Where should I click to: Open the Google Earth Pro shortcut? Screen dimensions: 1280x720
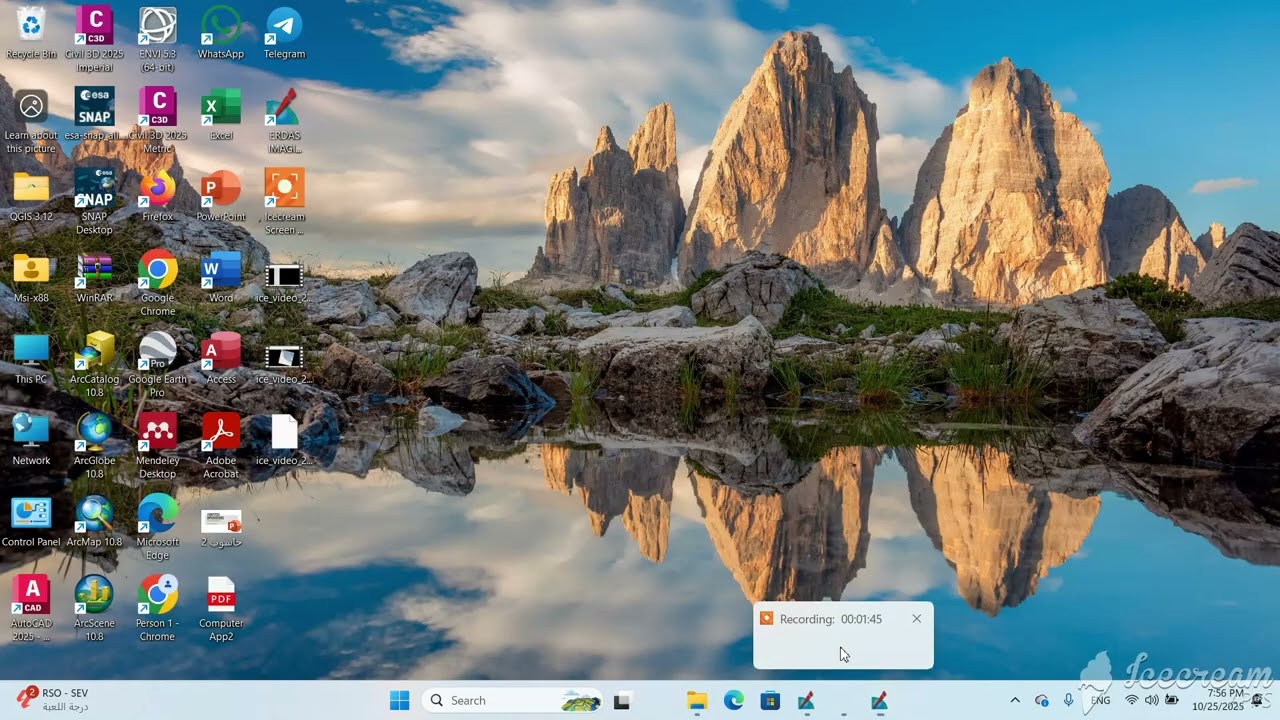point(157,364)
